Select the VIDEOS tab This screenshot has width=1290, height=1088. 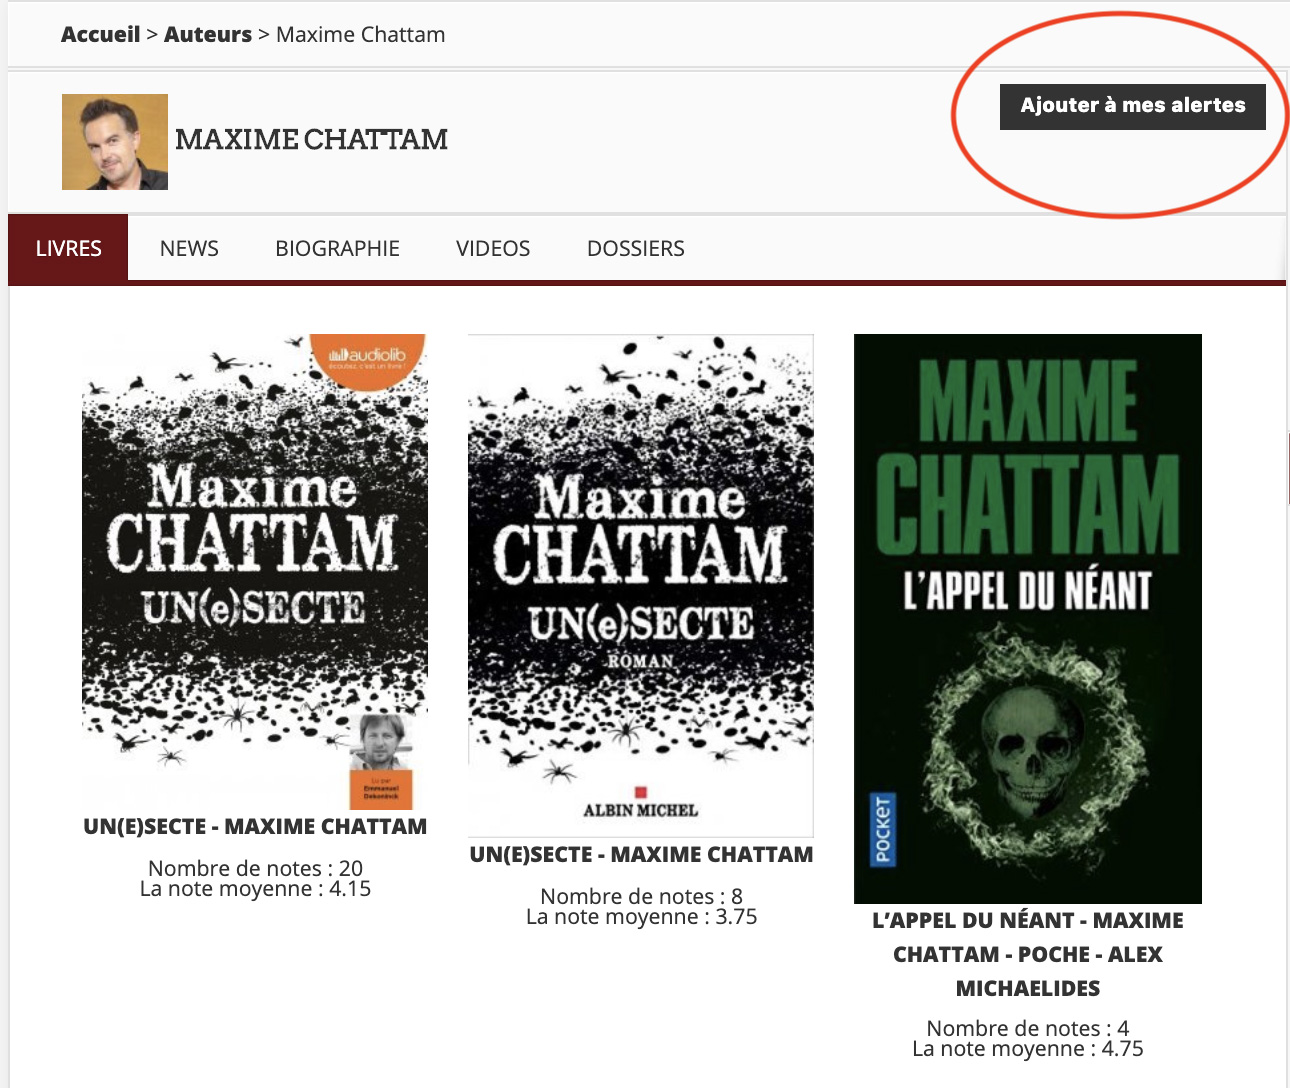(493, 248)
